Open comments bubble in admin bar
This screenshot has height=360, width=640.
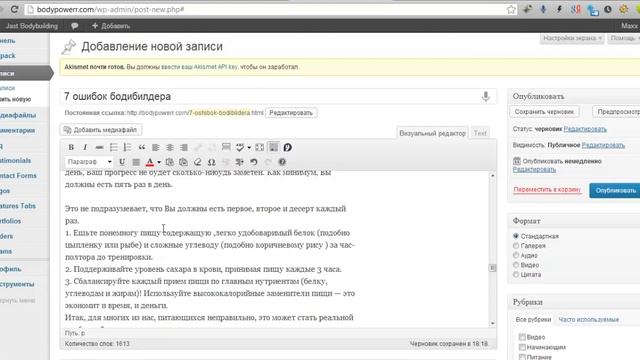click(x=75, y=26)
